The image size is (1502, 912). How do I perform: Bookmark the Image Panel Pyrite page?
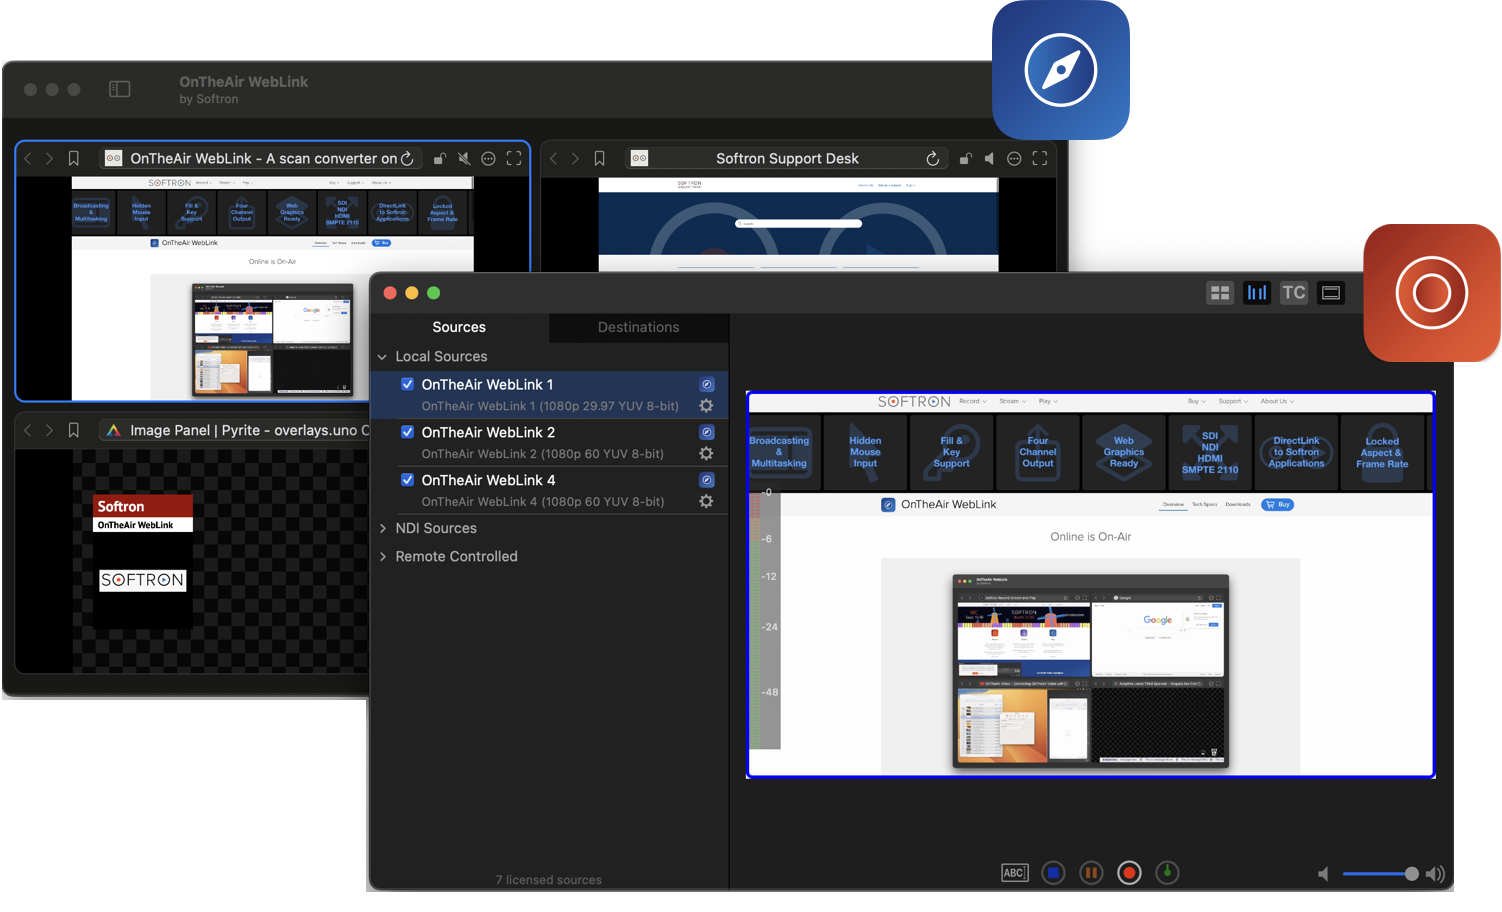(74, 430)
